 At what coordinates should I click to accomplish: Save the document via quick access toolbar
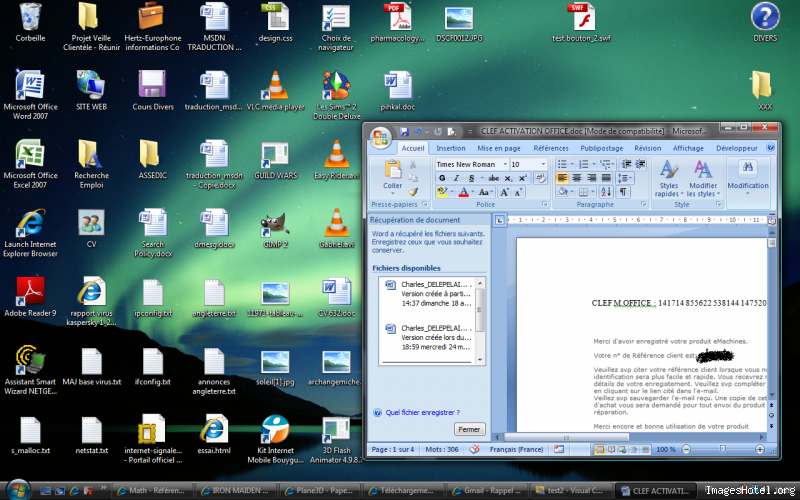[404, 132]
